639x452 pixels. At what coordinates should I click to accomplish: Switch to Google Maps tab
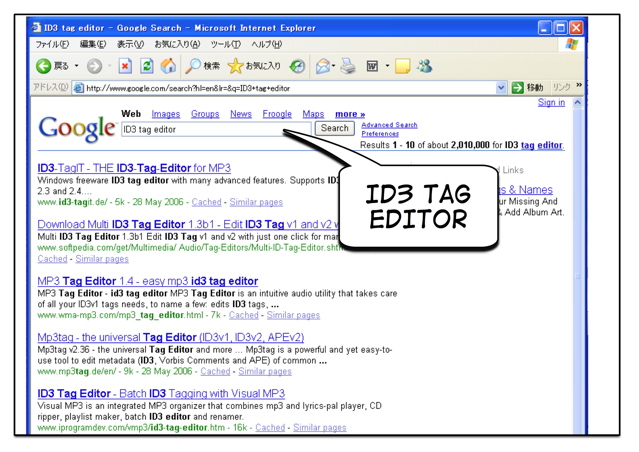[x=313, y=114]
